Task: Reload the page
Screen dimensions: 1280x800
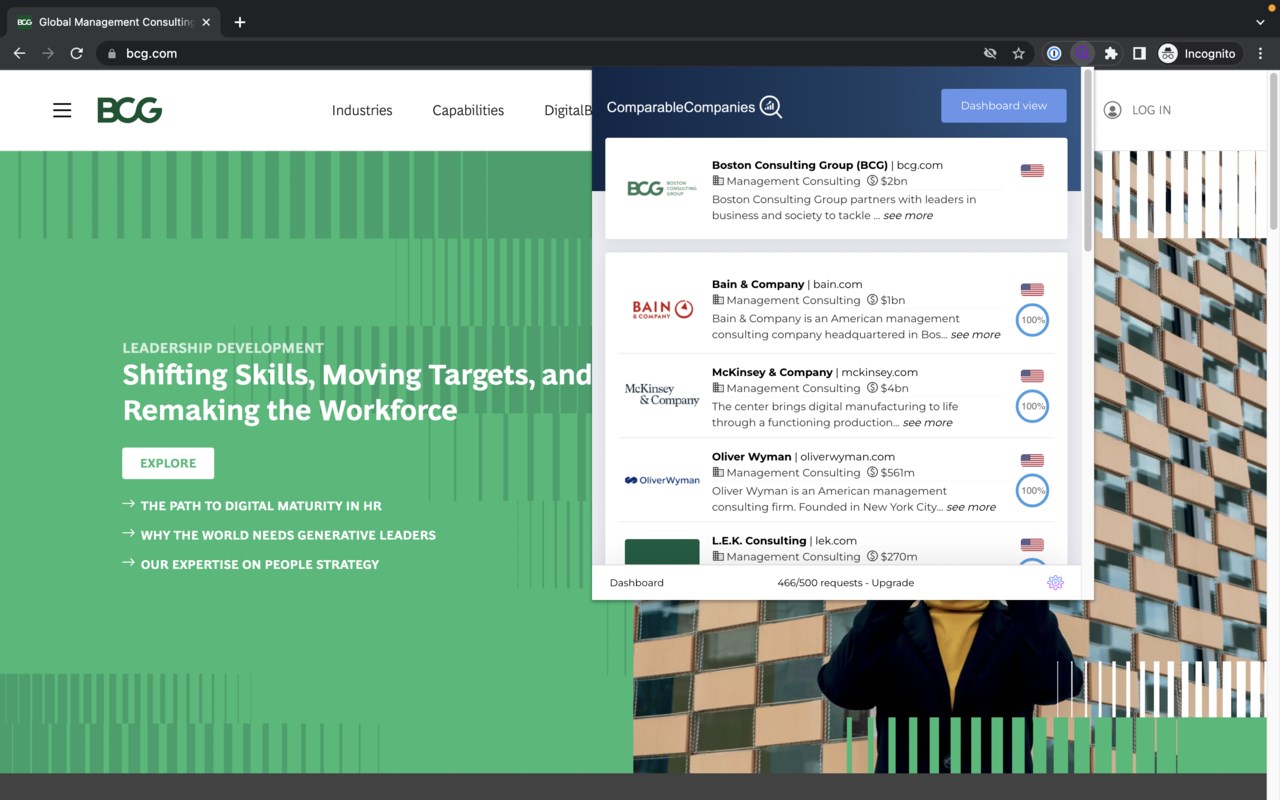Action: [76, 53]
